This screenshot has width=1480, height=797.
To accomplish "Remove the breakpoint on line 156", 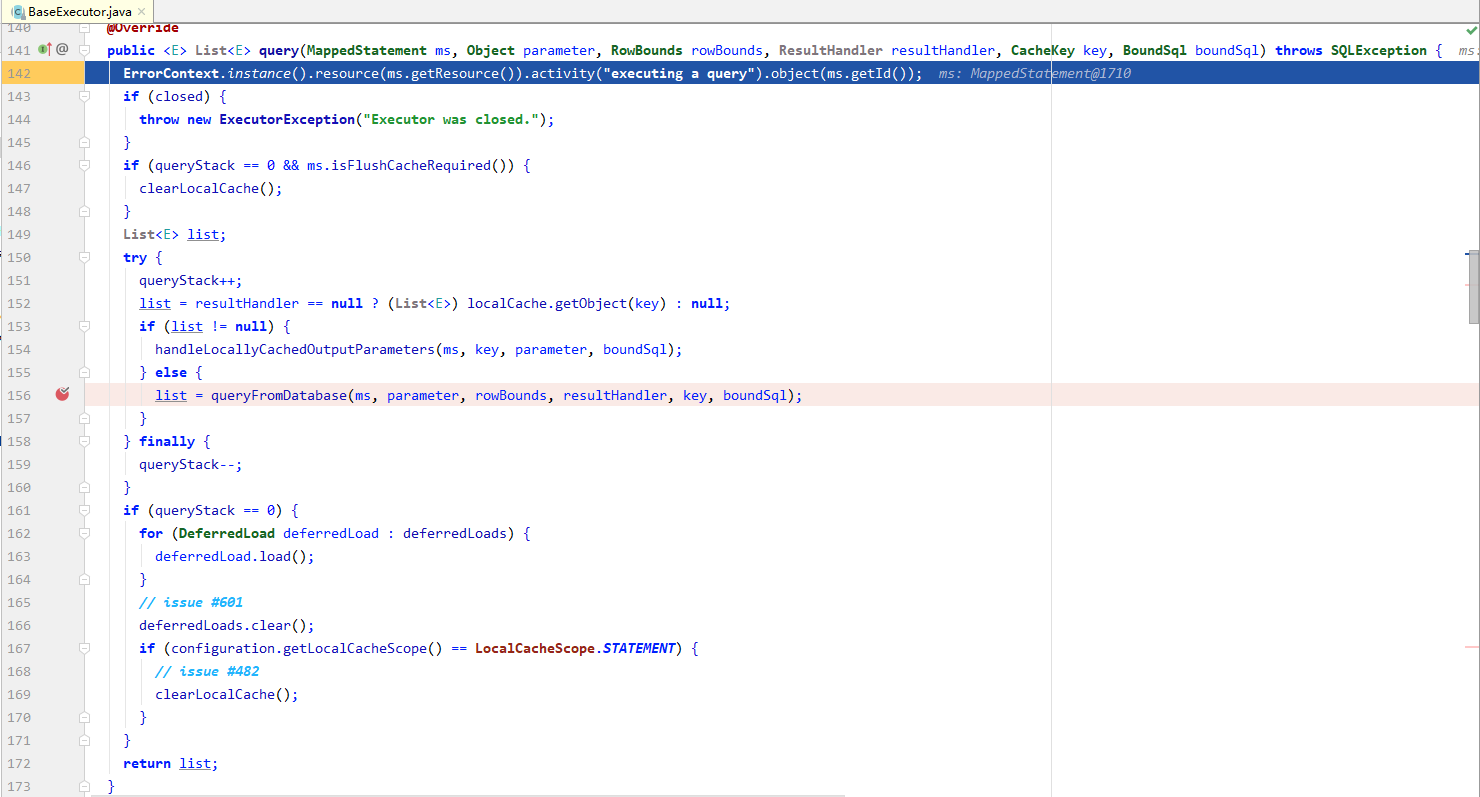I will (x=62, y=395).
